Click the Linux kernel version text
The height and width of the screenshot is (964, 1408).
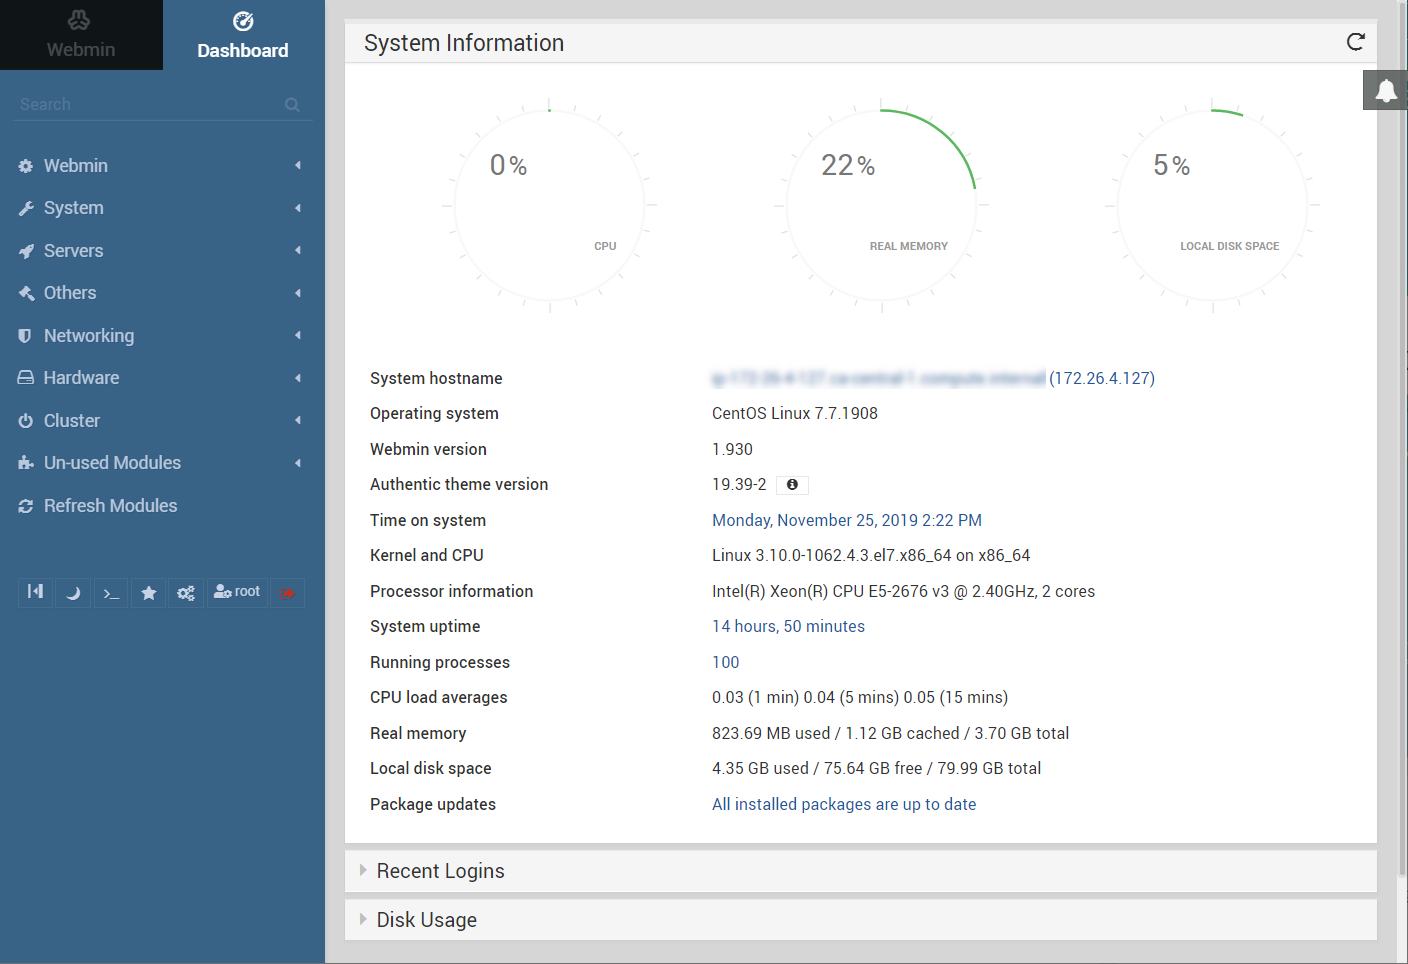[871, 556]
